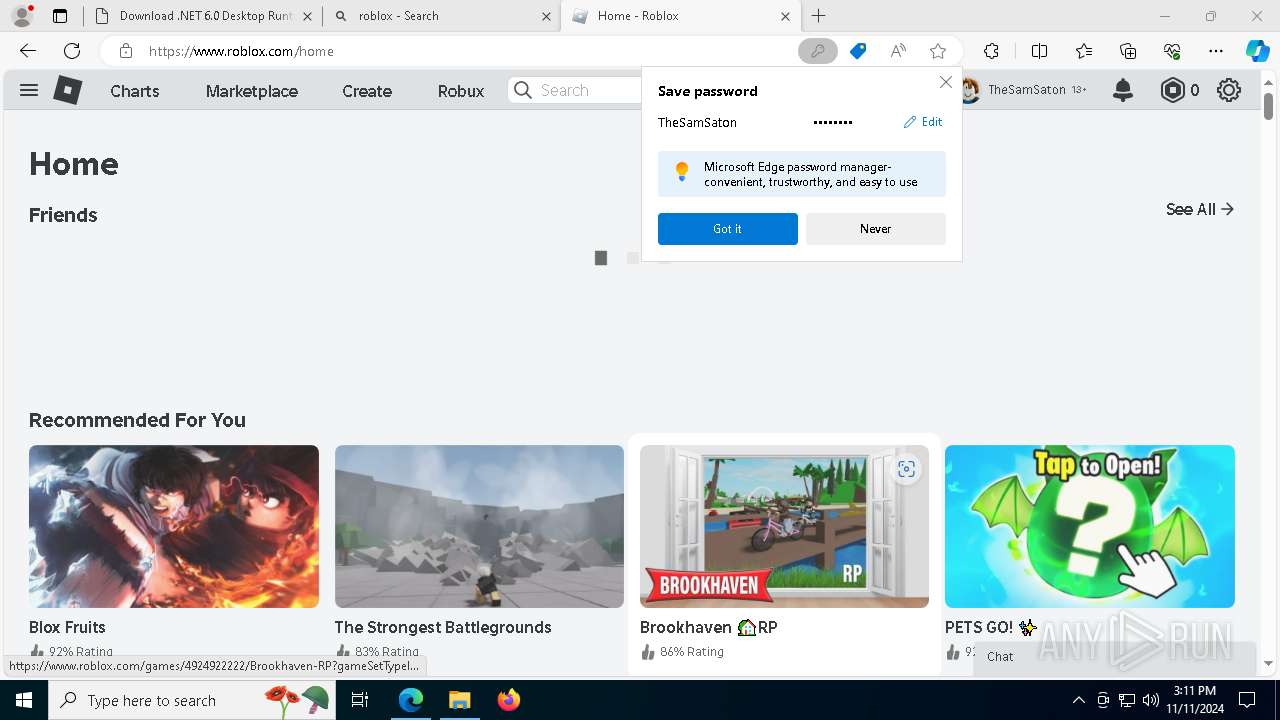The height and width of the screenshot is (720, 1280).
Task: Open the Blox Fruits game thumbnail
Action: [174, 526]
